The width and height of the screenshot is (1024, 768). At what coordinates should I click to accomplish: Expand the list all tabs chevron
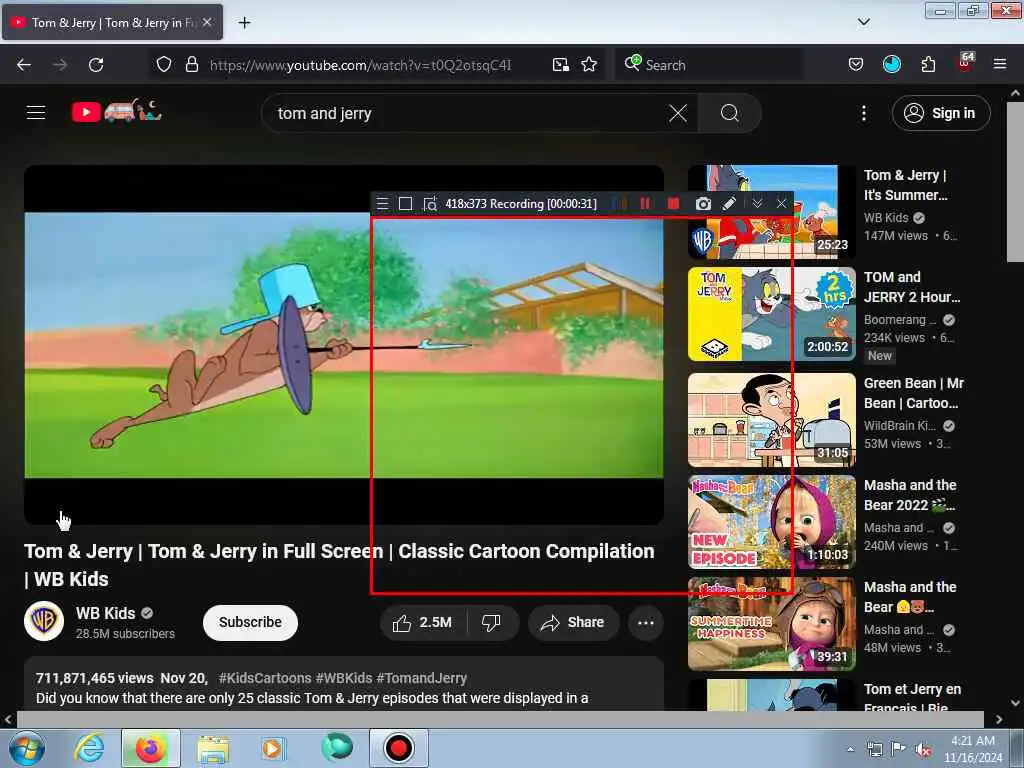[x=863, y=22]
